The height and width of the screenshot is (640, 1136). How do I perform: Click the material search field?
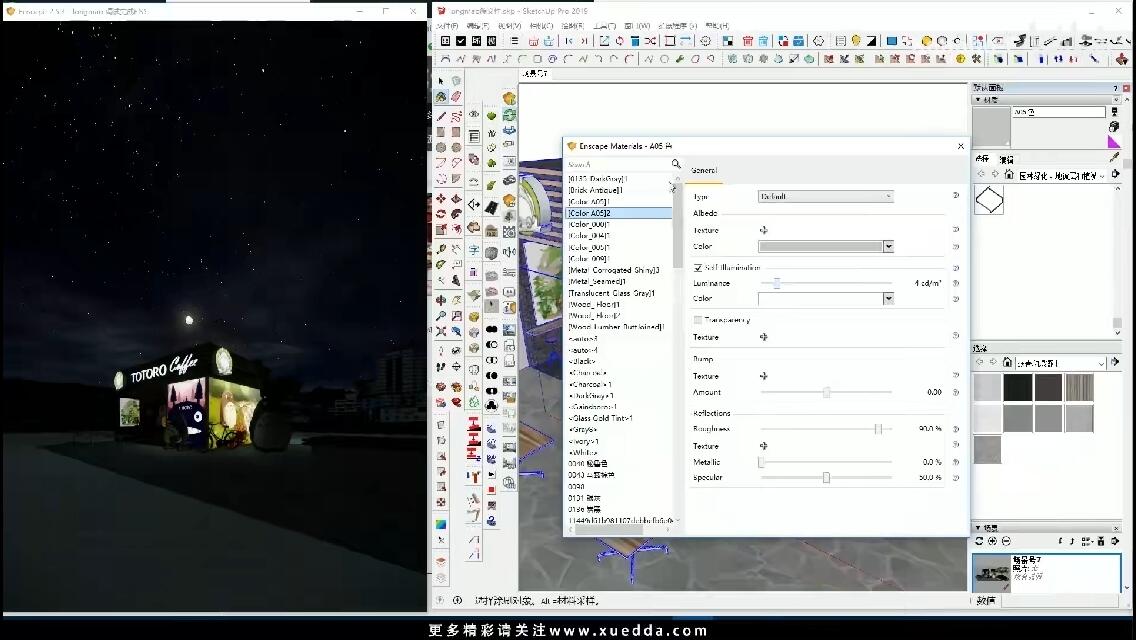coord(618,165)
